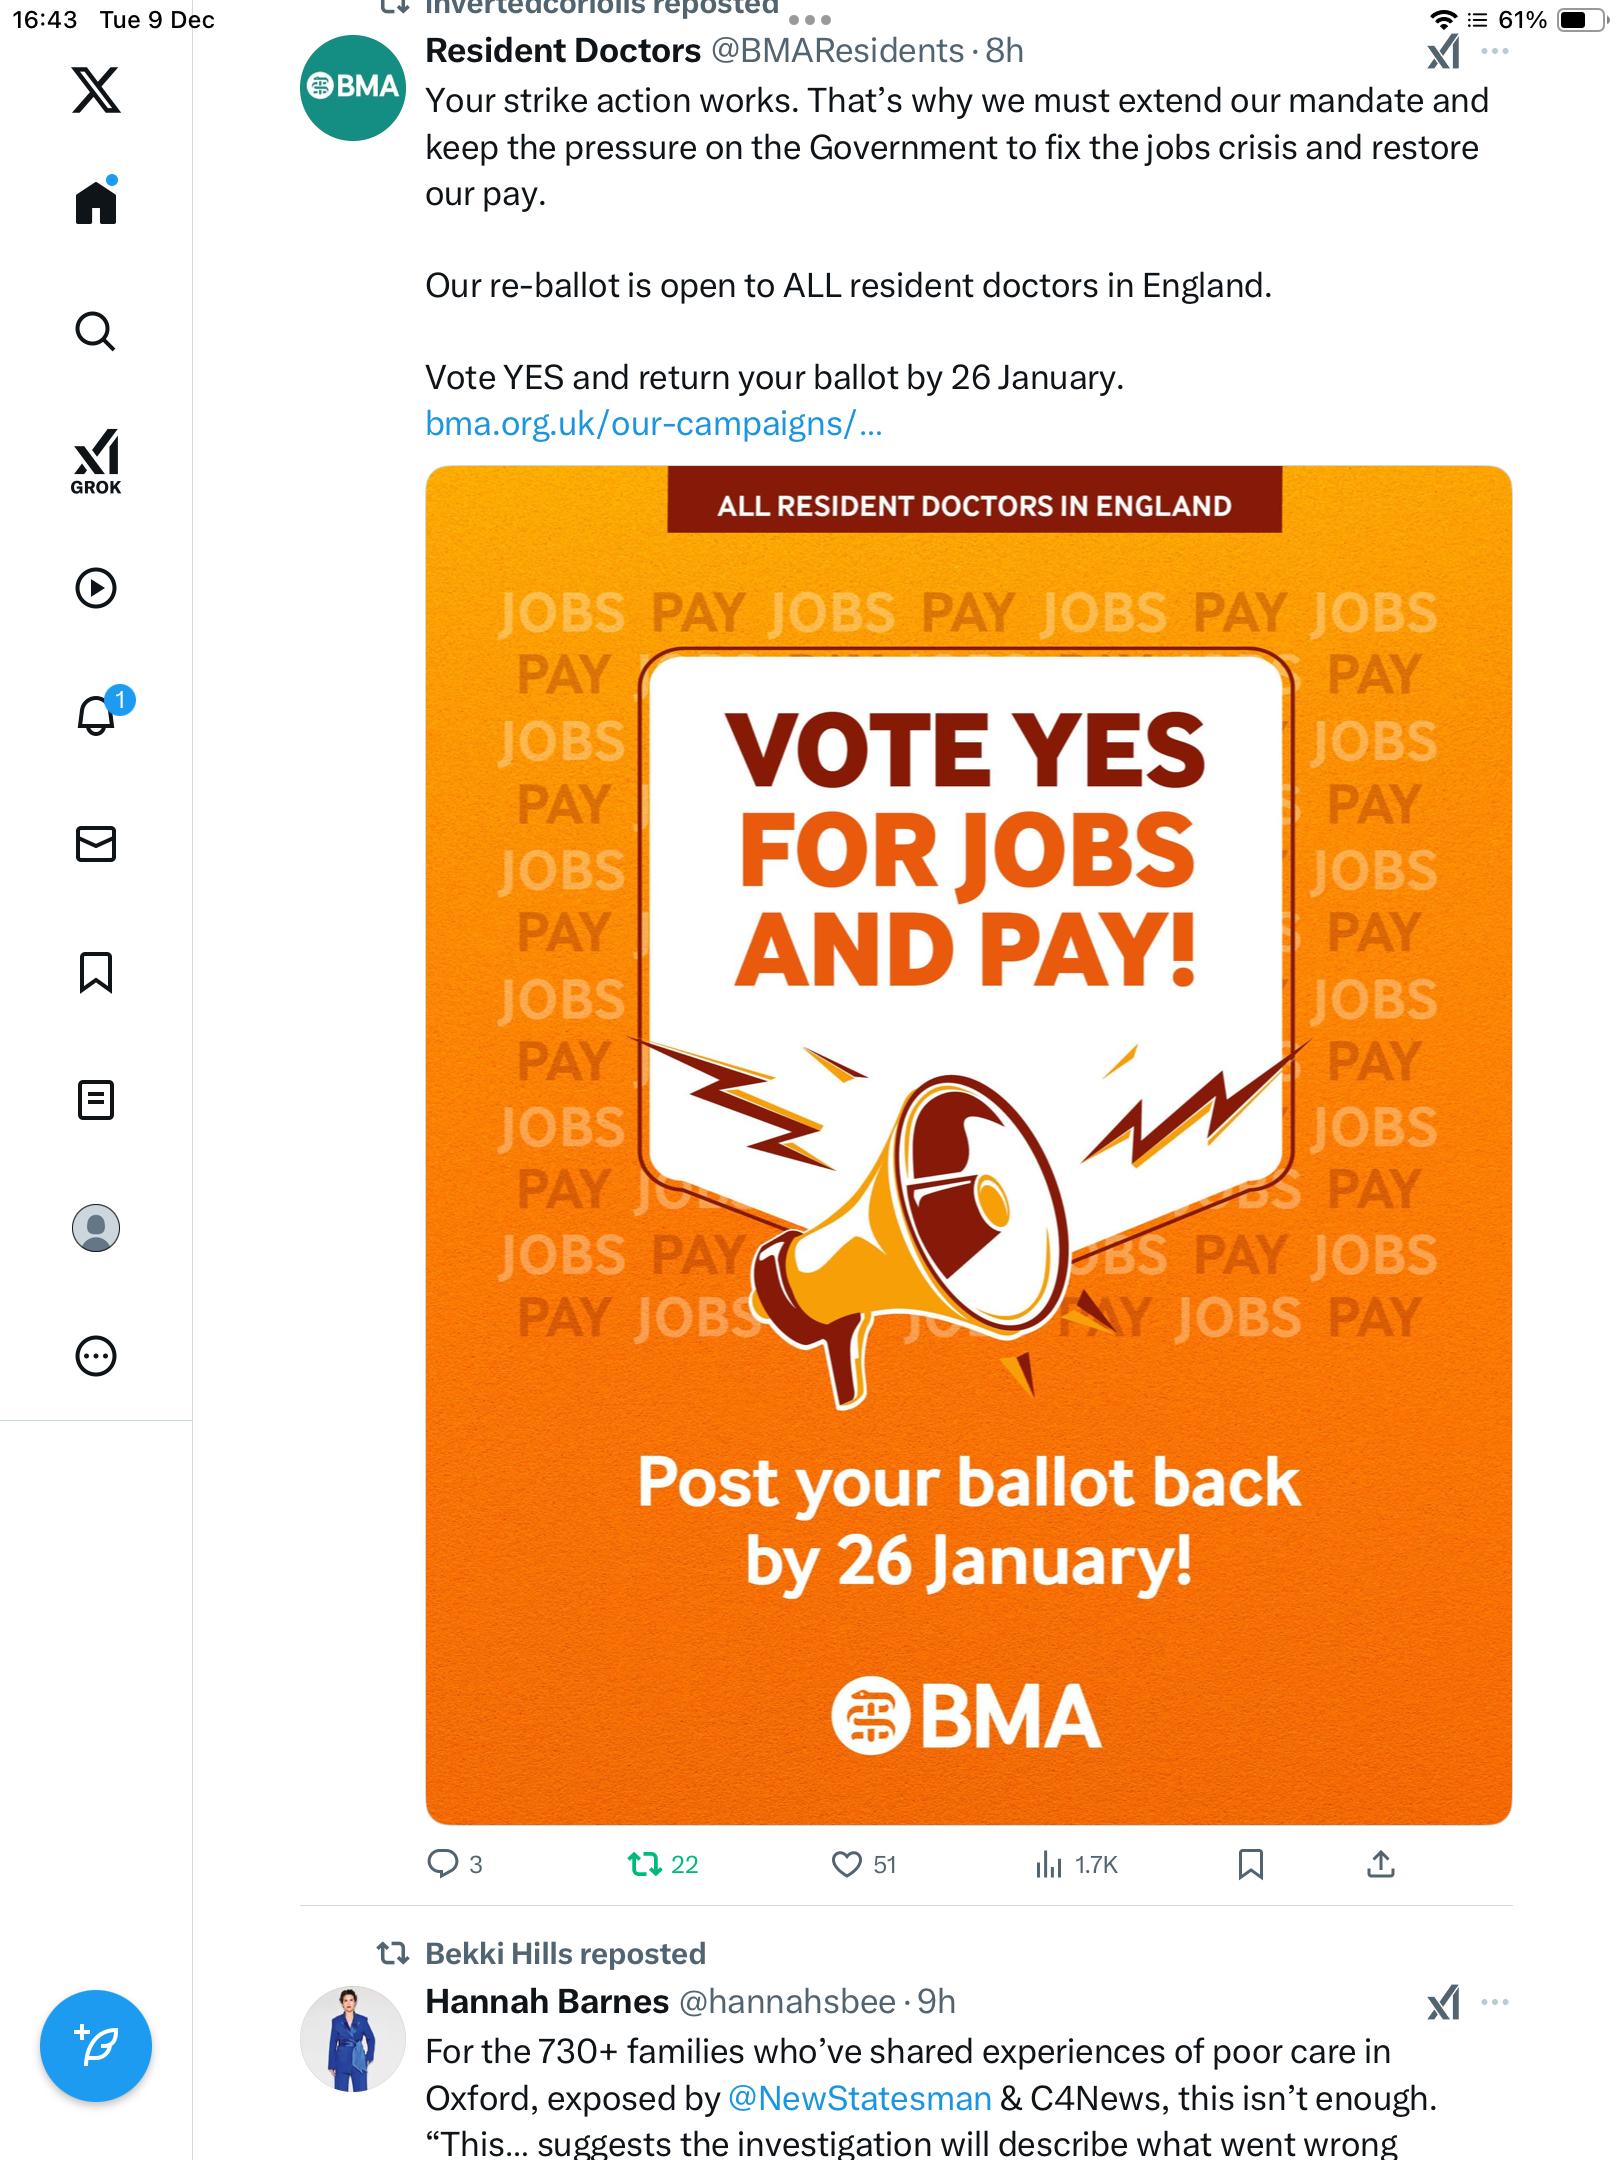The image size is (1620, 2160).
Task: Share the Resident Doctors post
Action: (x=1381, y=1864)
